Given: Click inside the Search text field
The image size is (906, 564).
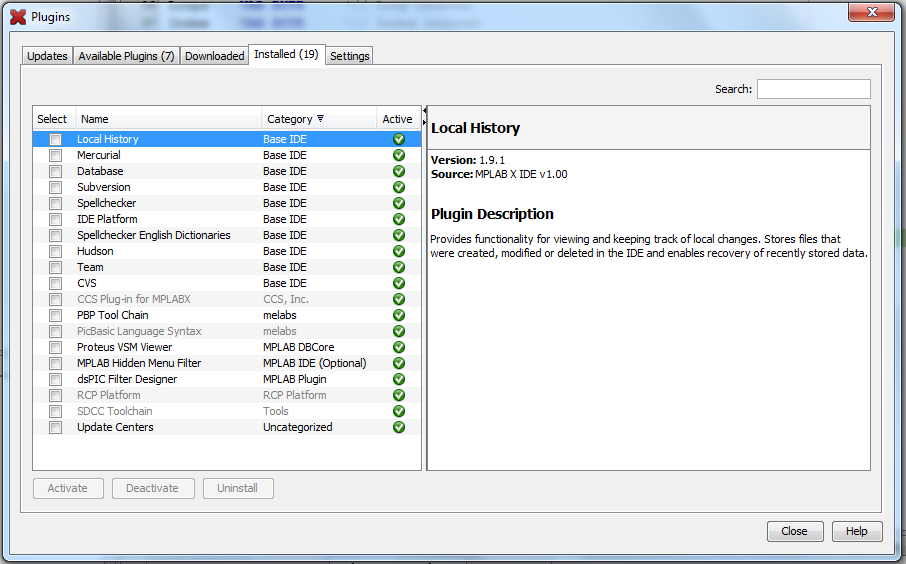Looking at the screenshot, I should pyautogui.click(x=813, y=89).
